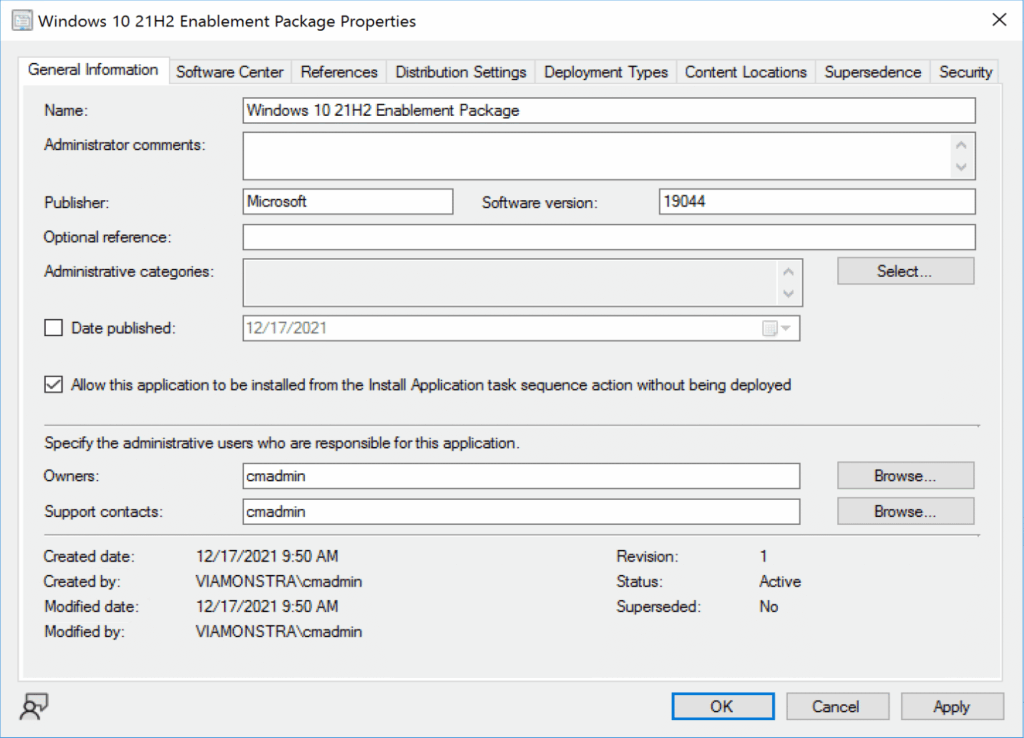Click Apply to save changes
1024x738 pixels.
click(x=951, y=706)
